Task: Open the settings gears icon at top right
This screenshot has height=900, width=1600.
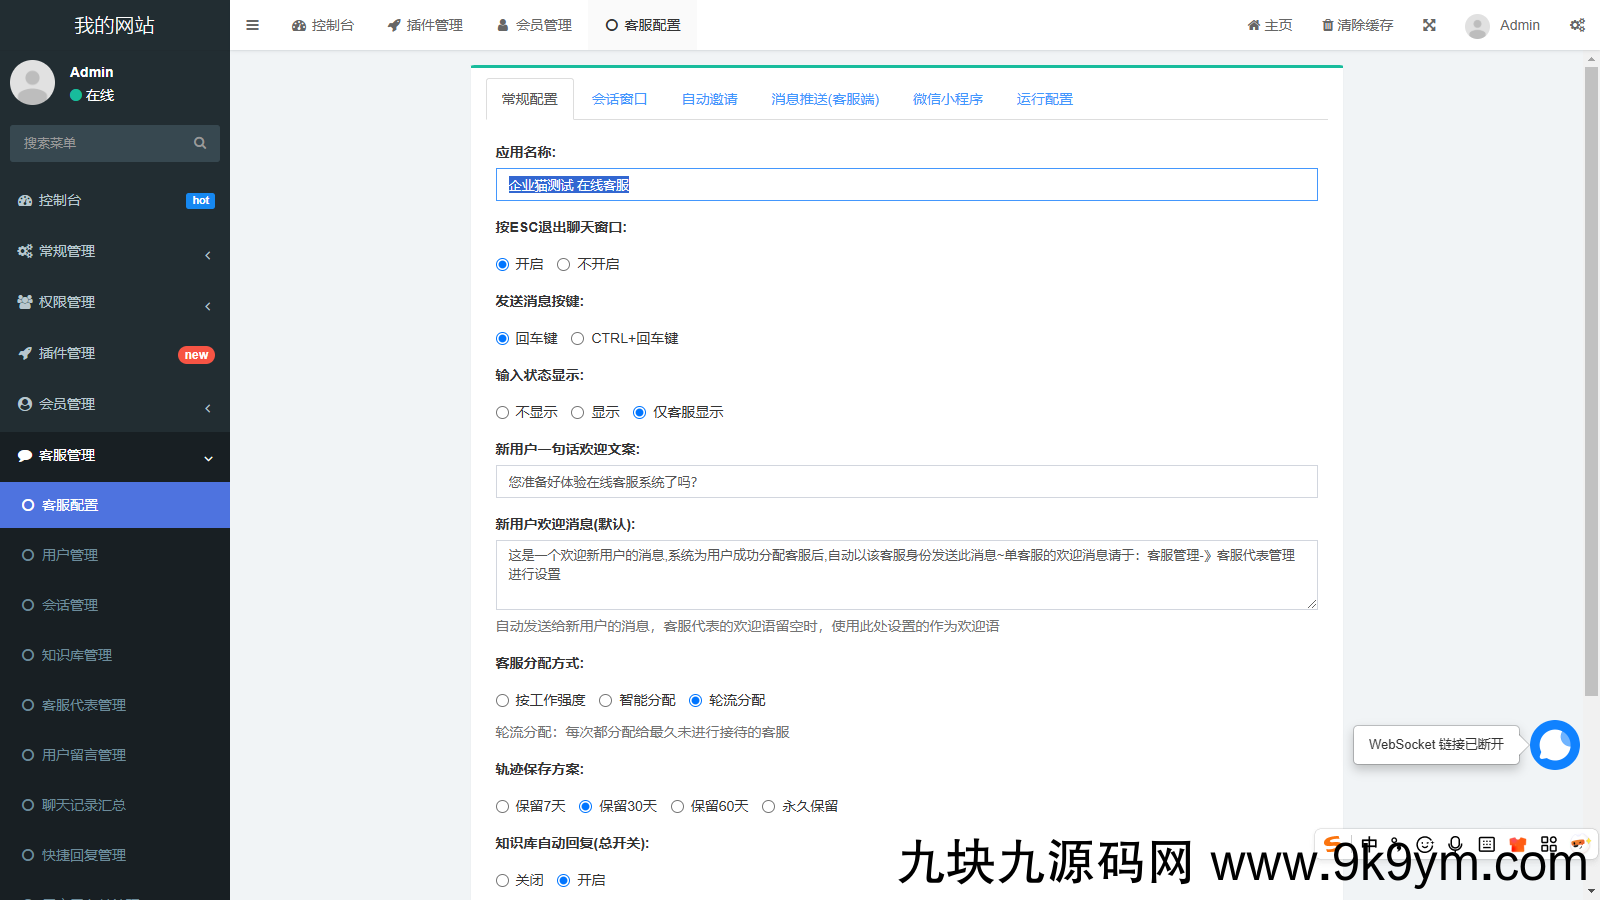Action: (1577, 25)
